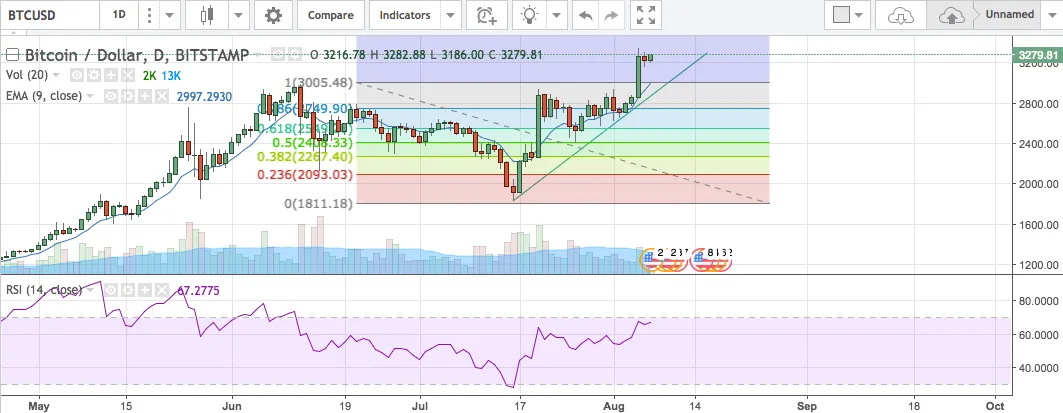The height and width of the screenshot is (413, 1063).
Task: Create a new alert with alarm clock icon
Action: pos(486,15)
